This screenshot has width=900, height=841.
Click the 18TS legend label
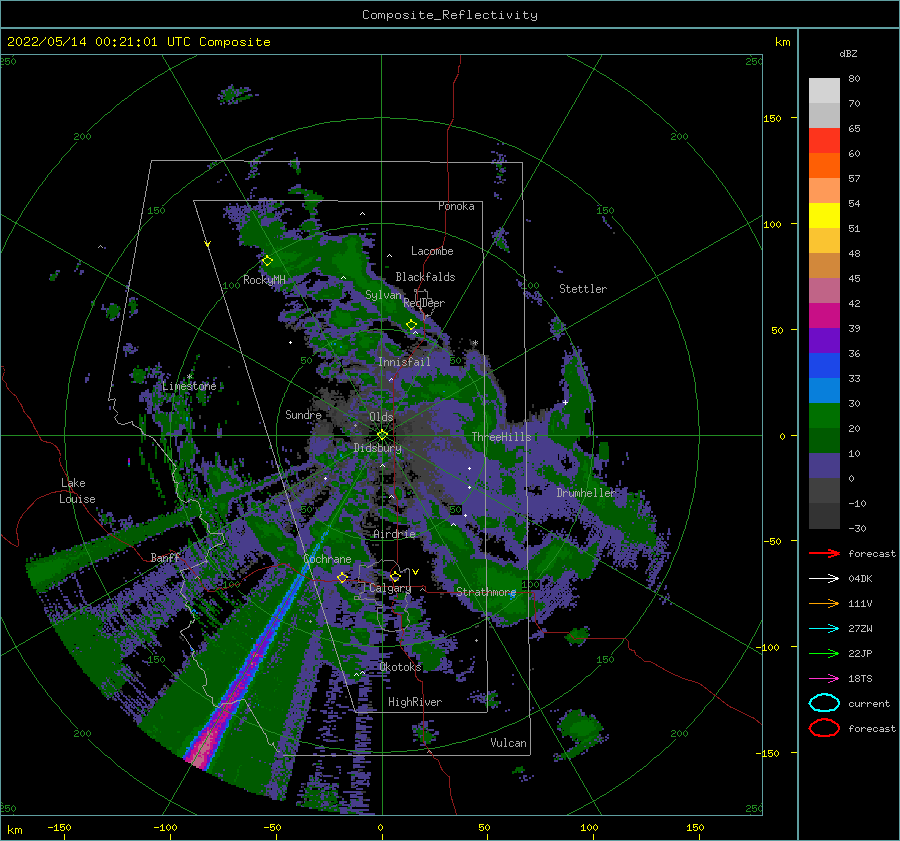pos(860,679)
